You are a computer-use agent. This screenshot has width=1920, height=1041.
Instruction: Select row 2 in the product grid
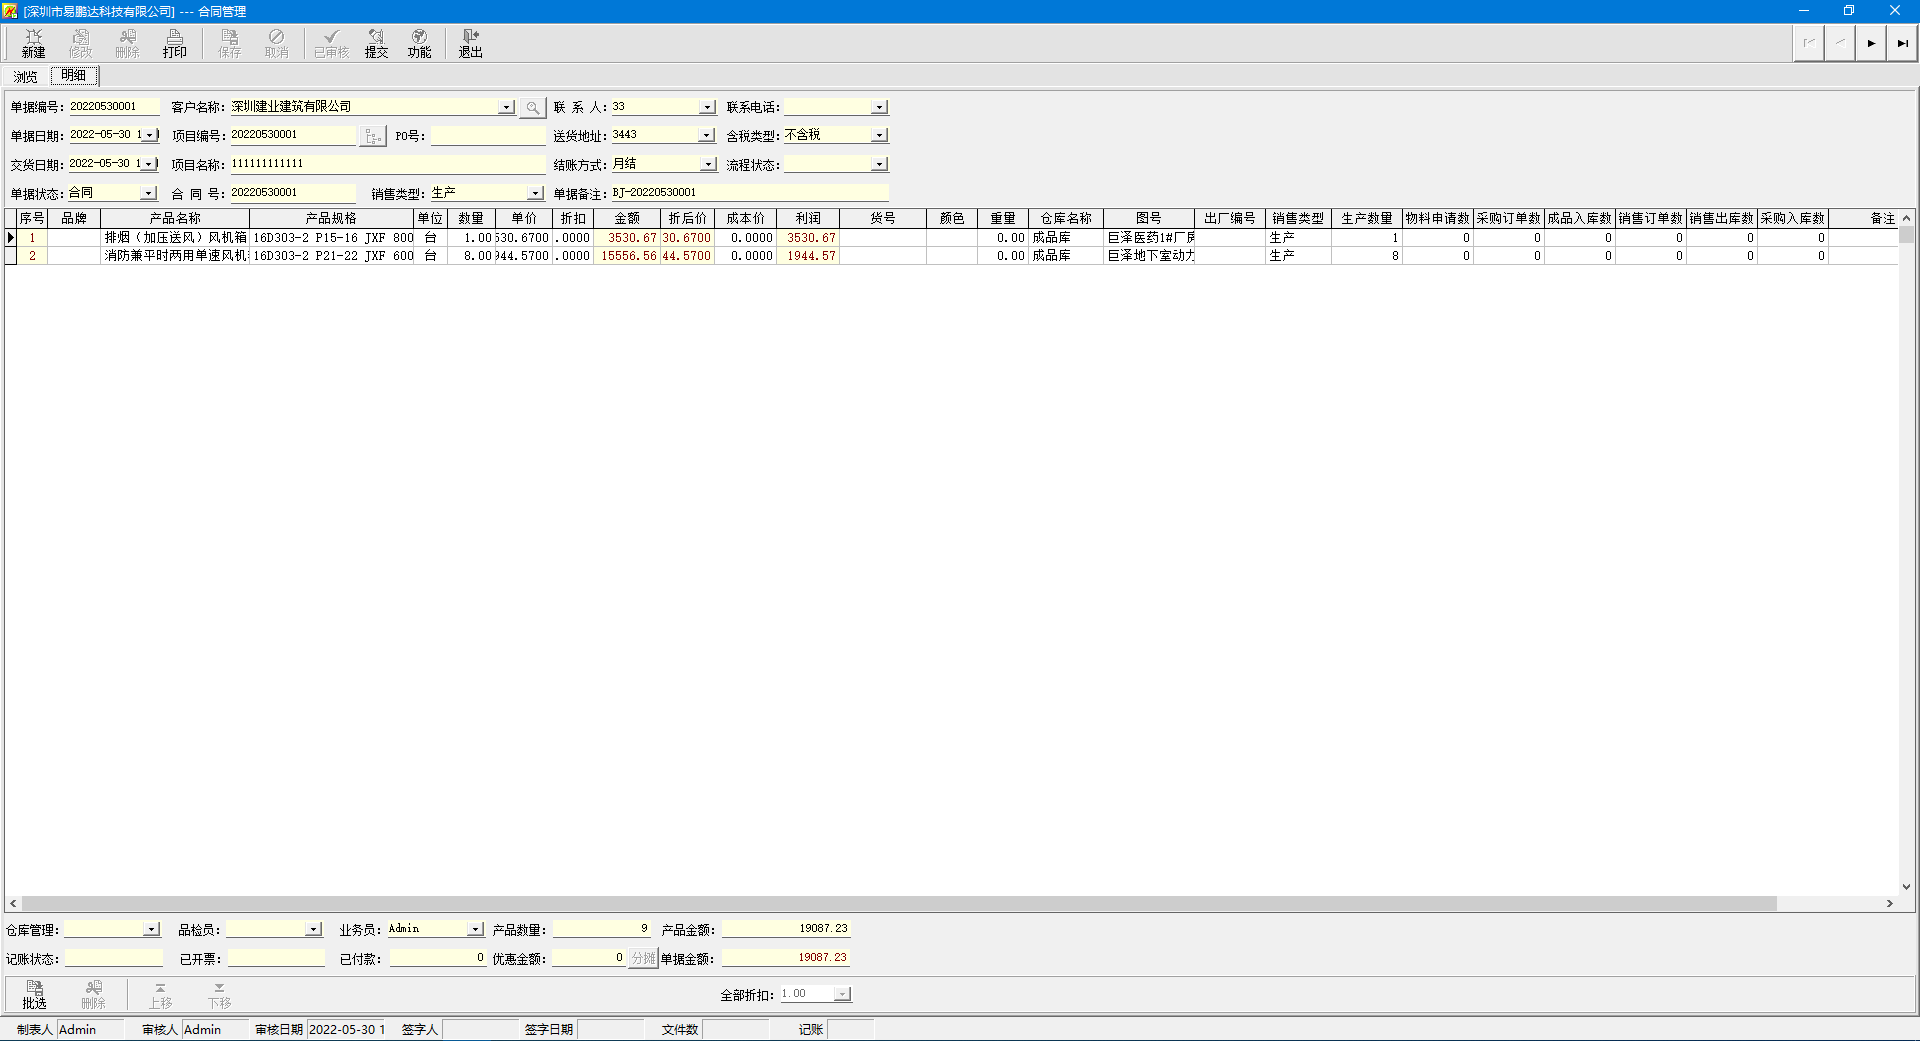click(32, 256)
